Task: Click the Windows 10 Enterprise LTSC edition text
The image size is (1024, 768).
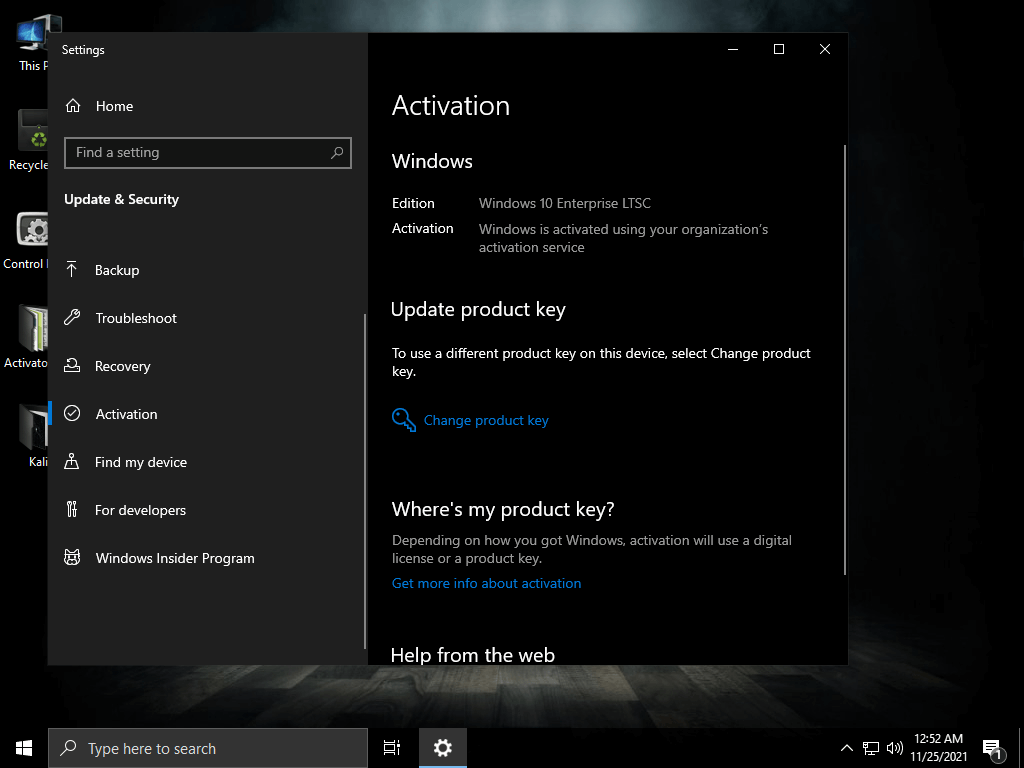Action: tap(564, 203)
